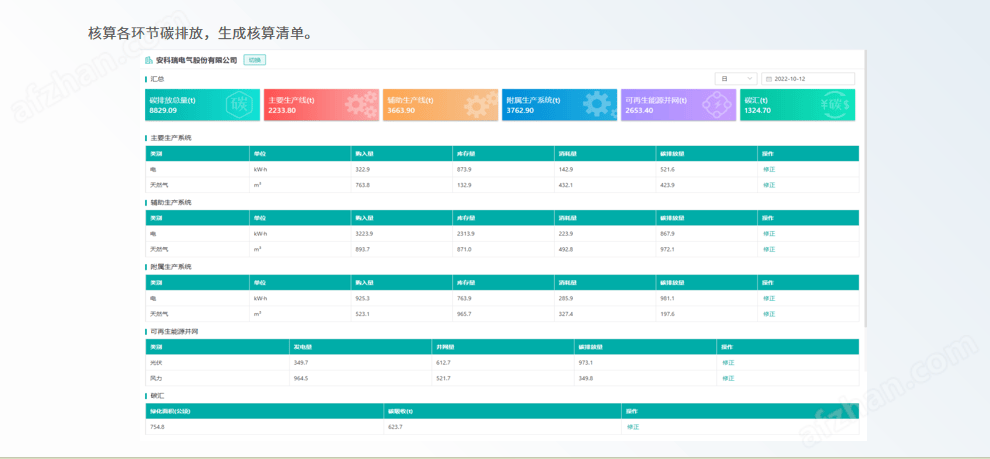Image resolution: width=990 pixels, height=459 pixels.
Task: Click consumption value 327.4
Action: (x=566, y=314)
